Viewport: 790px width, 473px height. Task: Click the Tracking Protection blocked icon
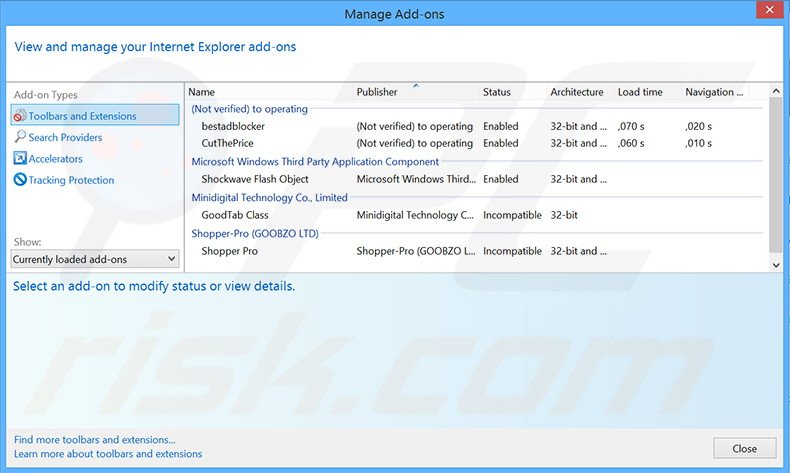click(x=20, y=179)
